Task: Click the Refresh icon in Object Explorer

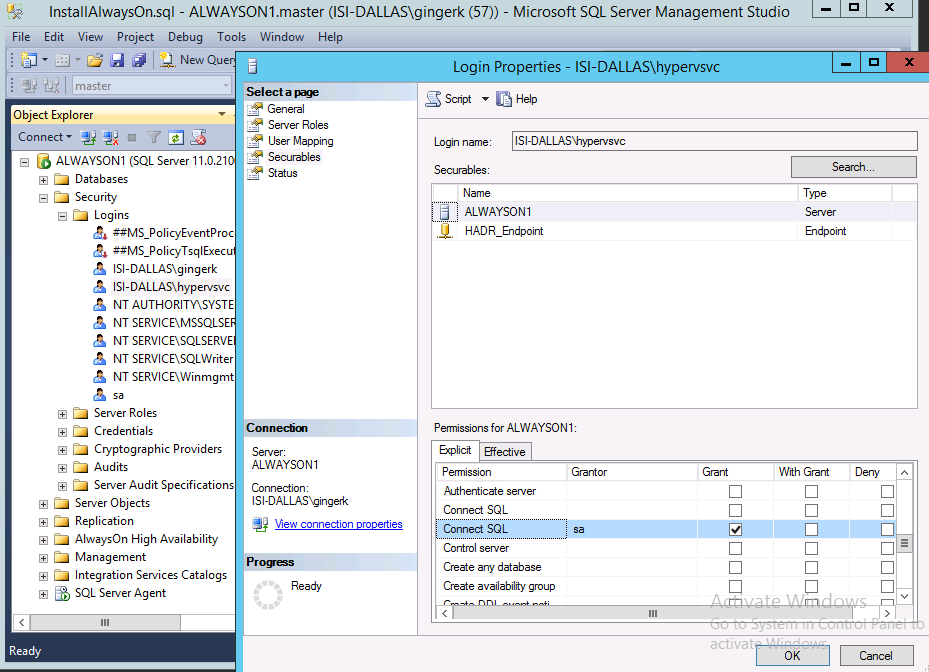Action: point(176,137)
